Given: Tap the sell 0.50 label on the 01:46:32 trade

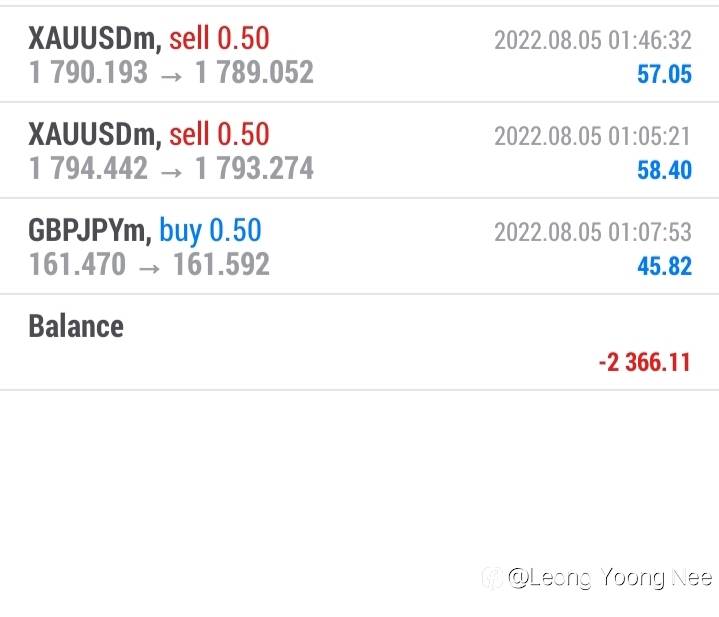Looking at the screenshot, I should pyautogui.click(x=219, y=39).
